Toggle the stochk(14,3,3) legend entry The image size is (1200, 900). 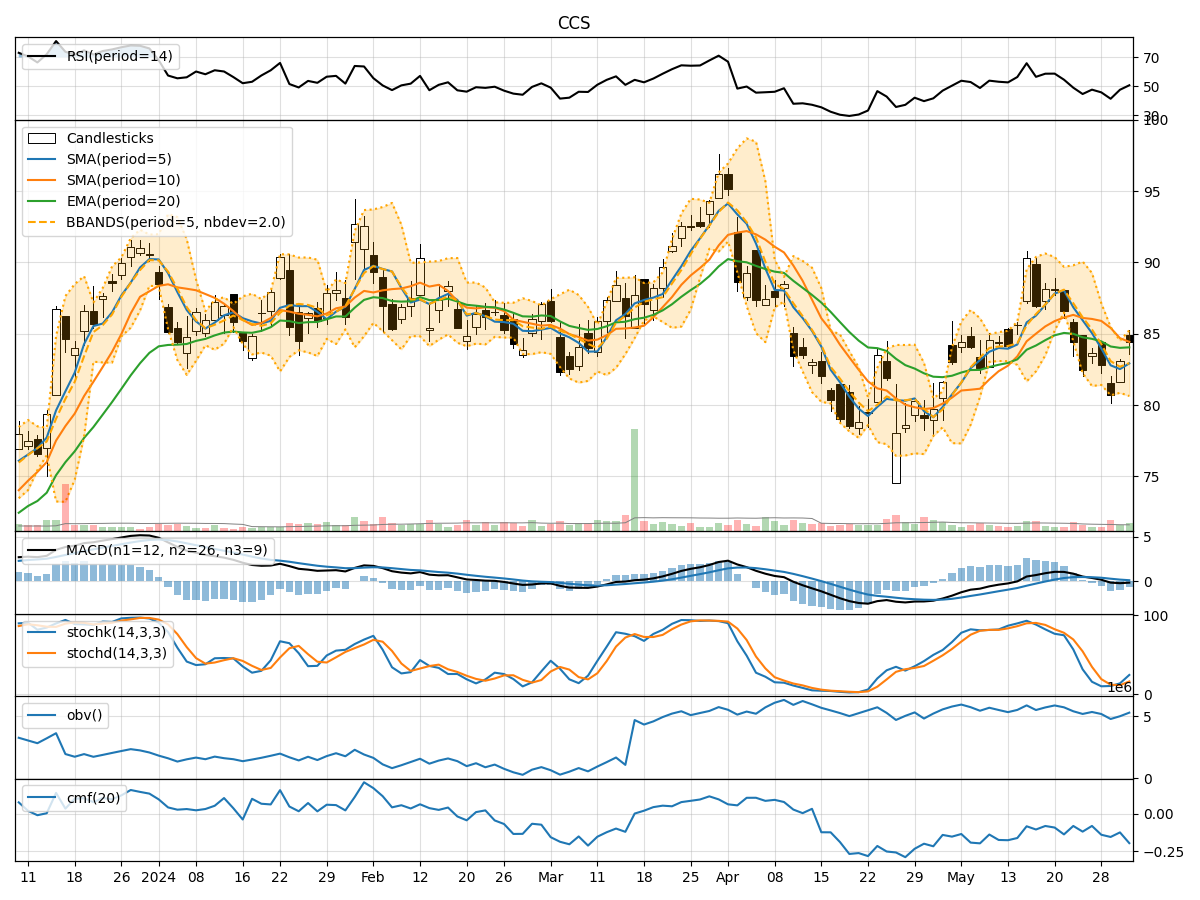(42, 634)
